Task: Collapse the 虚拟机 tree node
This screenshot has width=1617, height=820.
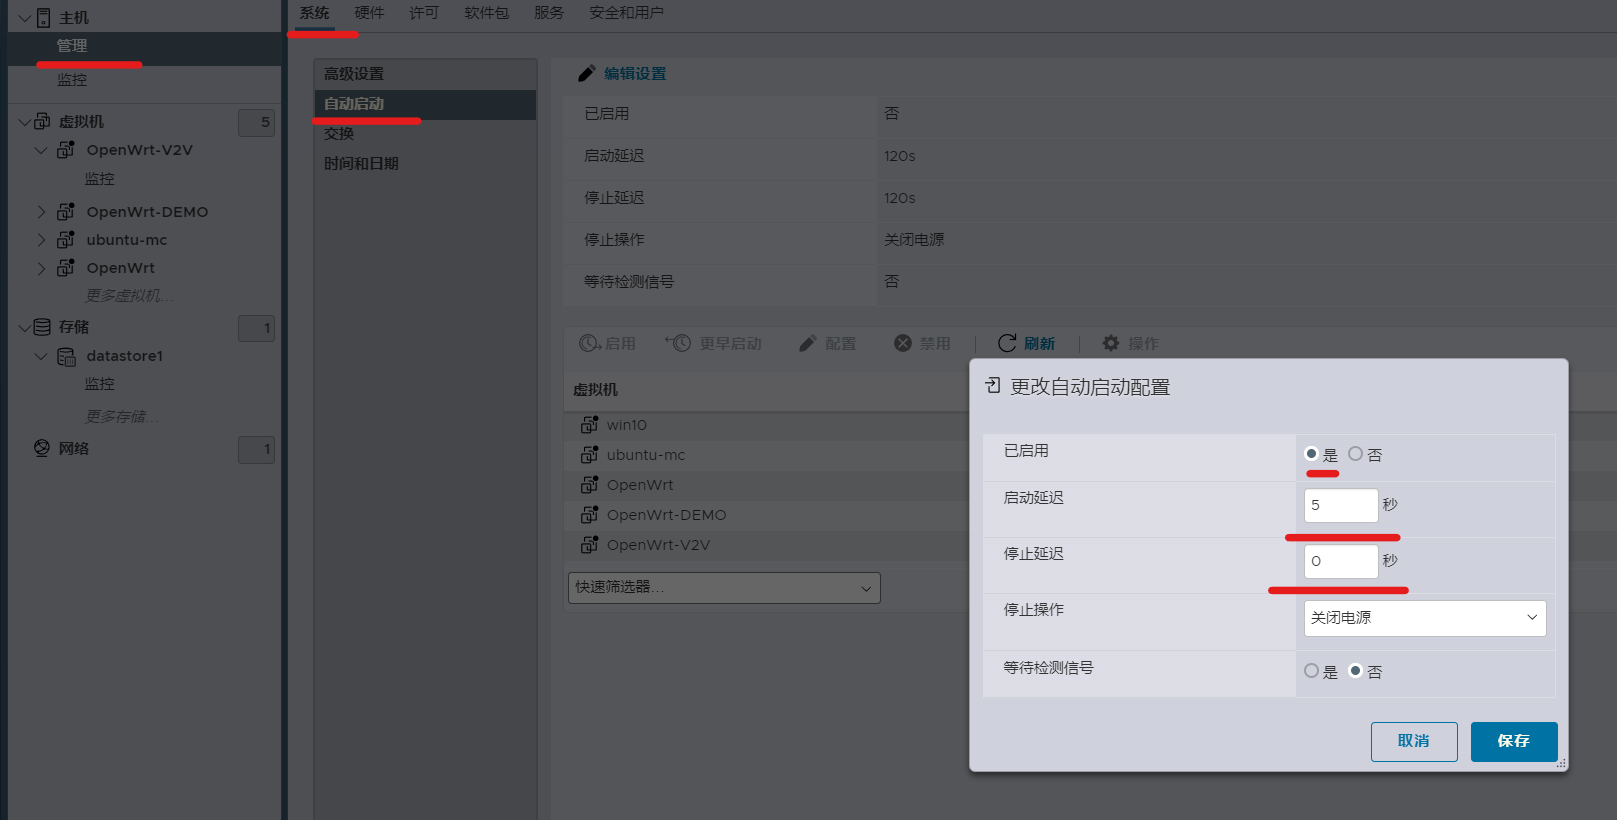Action: [x=25, y=121]
